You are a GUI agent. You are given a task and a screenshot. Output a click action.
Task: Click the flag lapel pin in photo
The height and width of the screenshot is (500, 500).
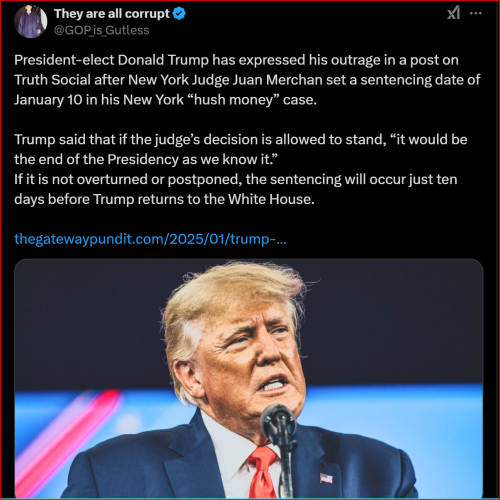[326, 478]
